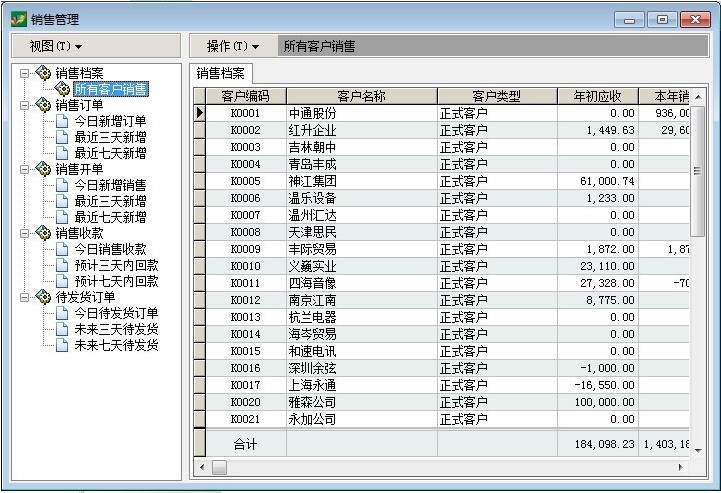Click the horizontal scrollbar left arrow
Viewport: 721px width, 493px height.
[x=202, y=467]
